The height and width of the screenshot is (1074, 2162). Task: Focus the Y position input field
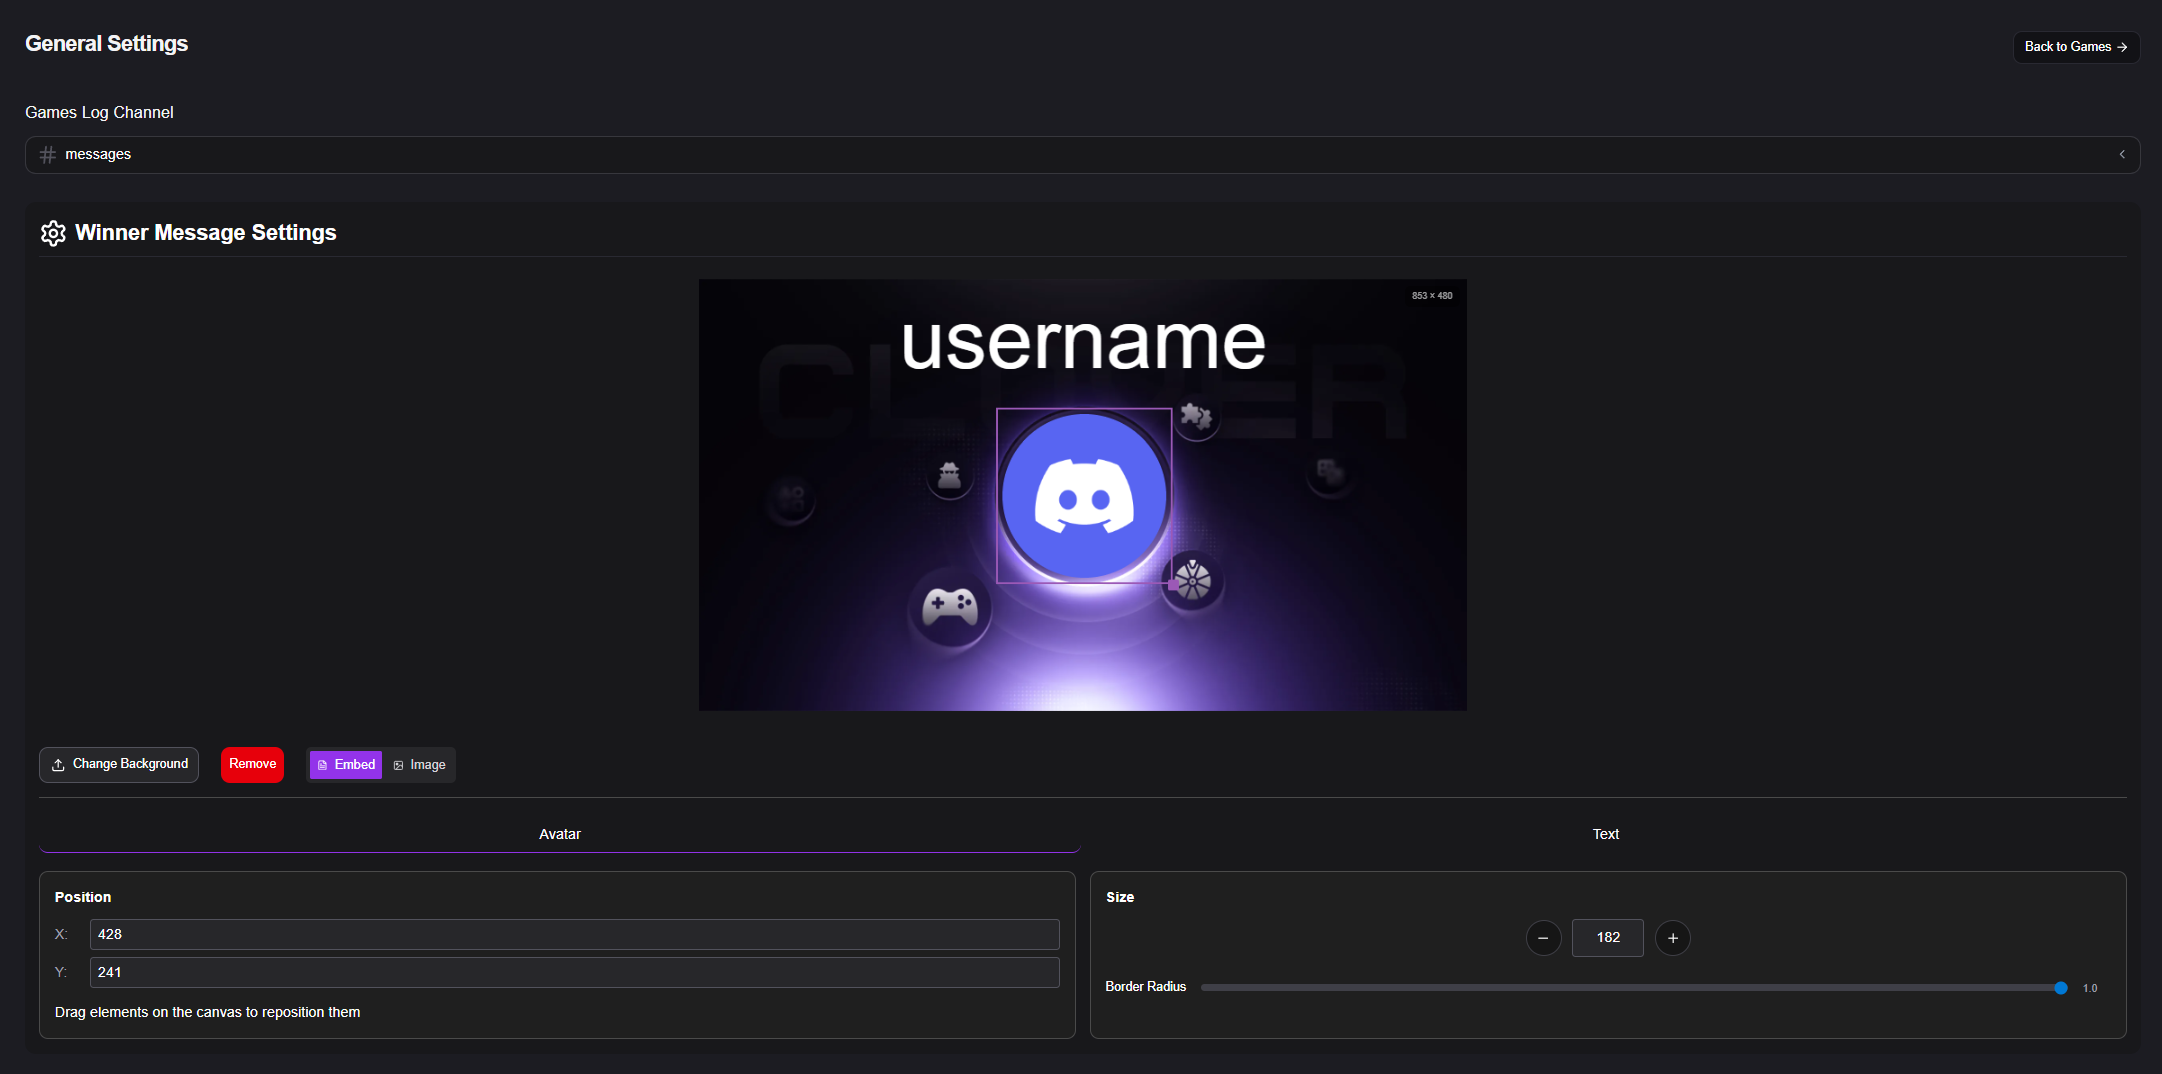coord(574,972)
